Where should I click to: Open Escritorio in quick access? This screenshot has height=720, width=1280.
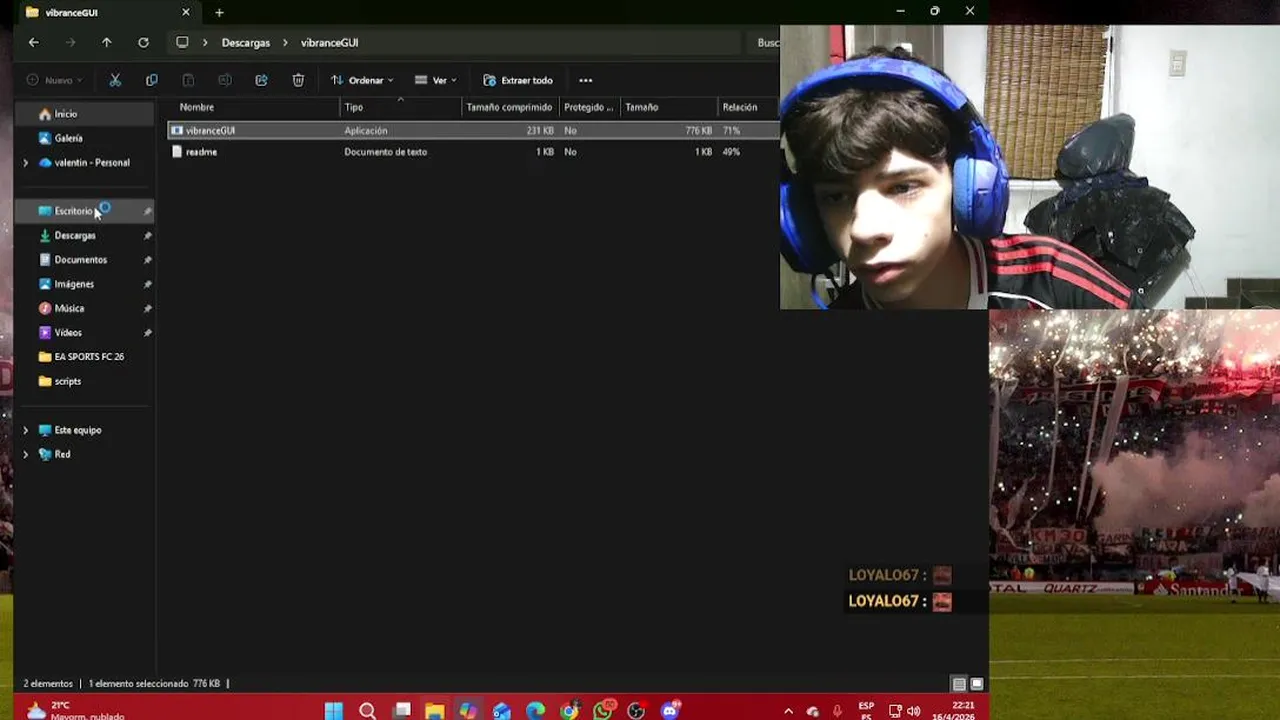point(85,211)
